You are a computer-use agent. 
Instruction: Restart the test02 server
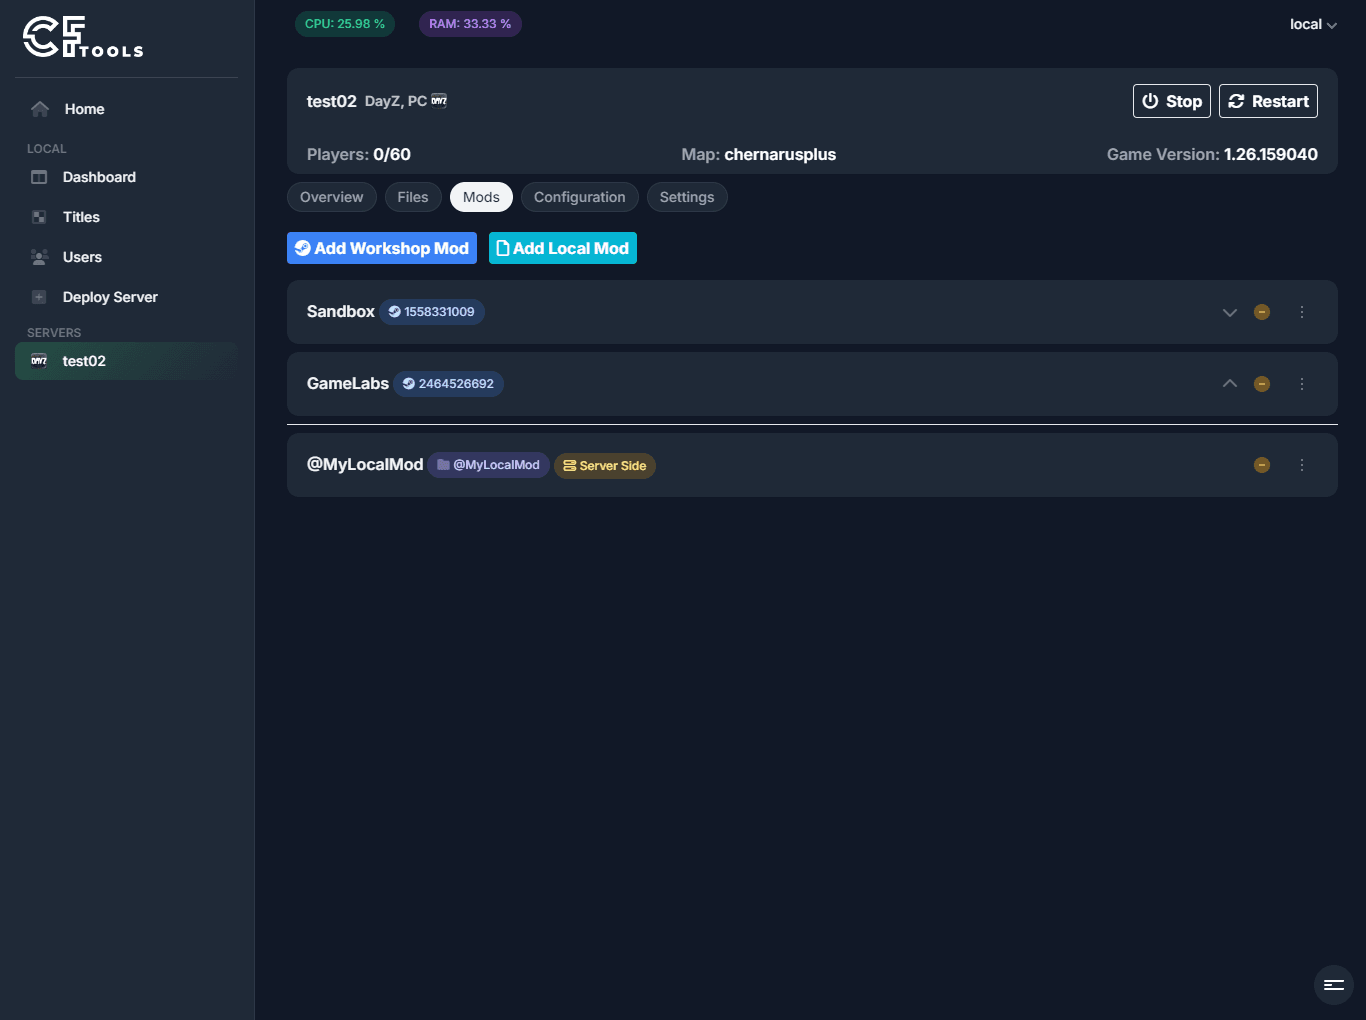coord(1268,101)
